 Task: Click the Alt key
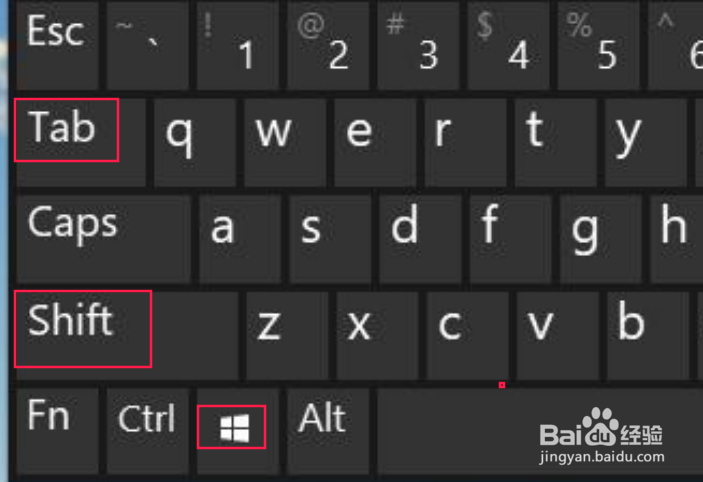[x=328, y=431]
